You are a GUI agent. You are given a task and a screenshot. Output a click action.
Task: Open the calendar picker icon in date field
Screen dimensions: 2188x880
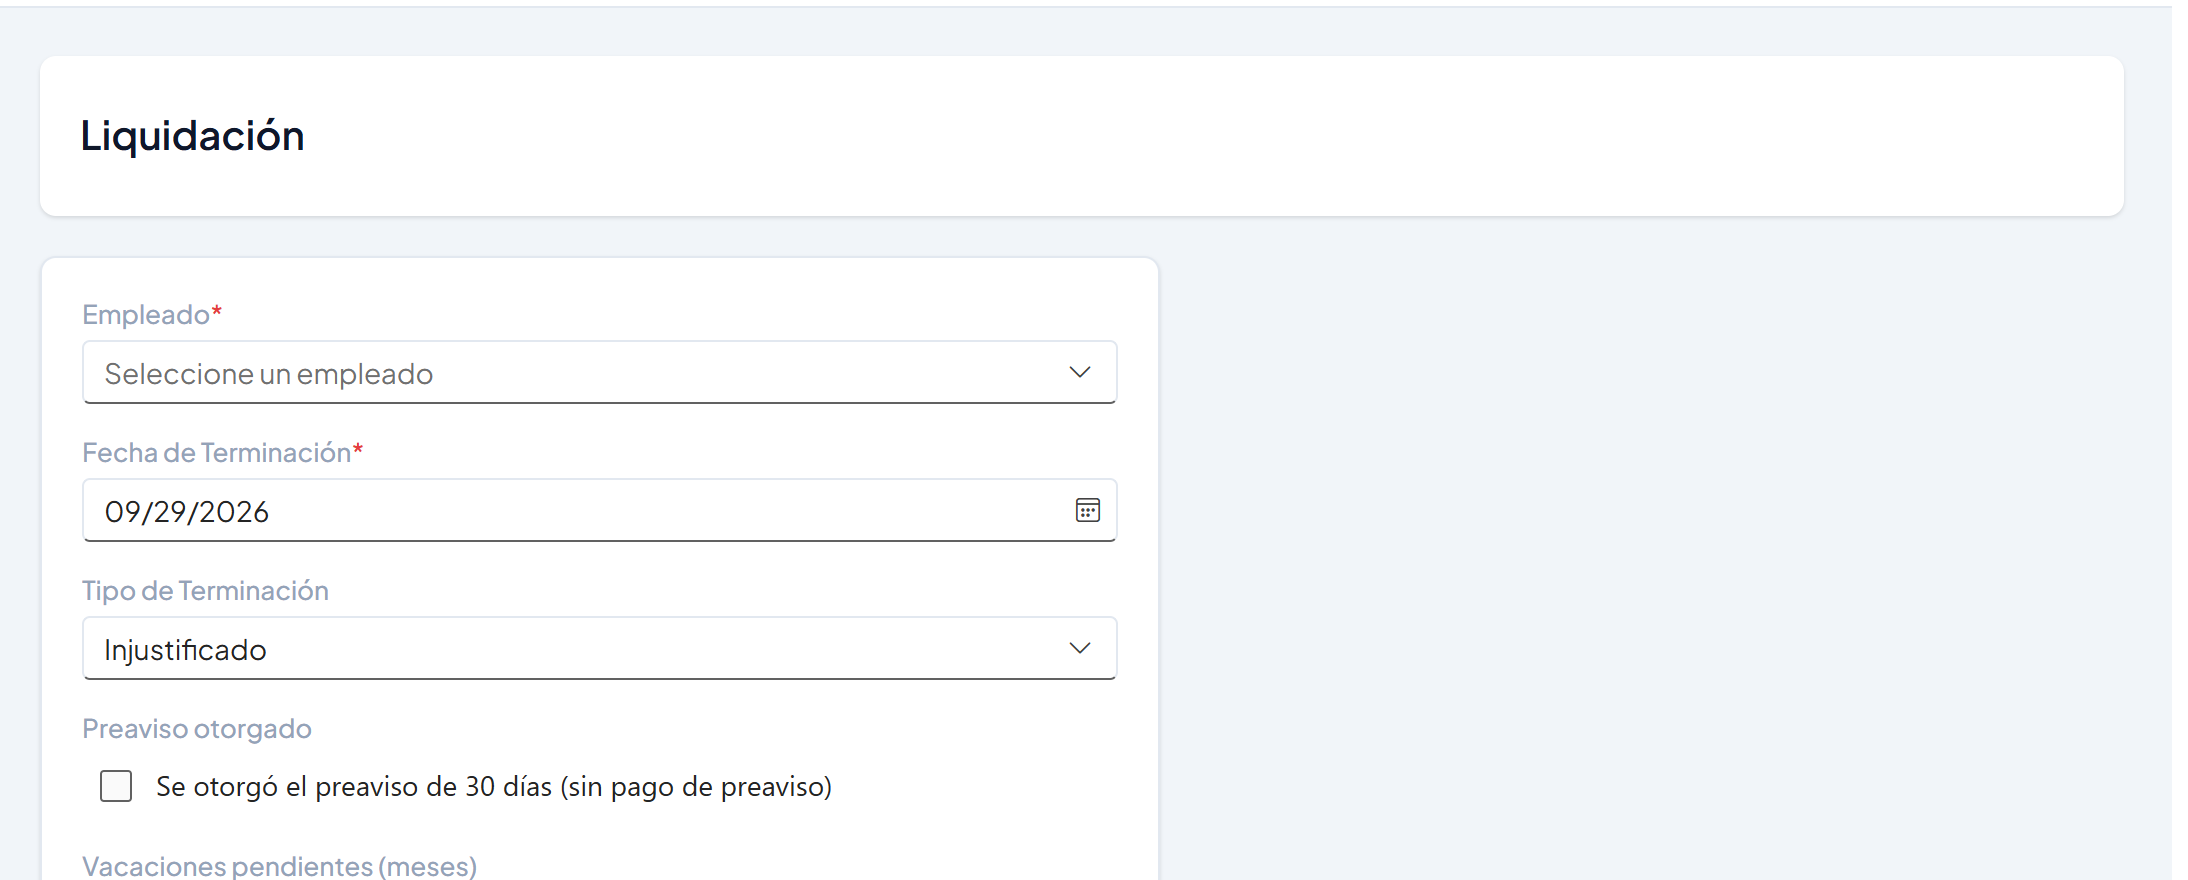point(1087,511)
